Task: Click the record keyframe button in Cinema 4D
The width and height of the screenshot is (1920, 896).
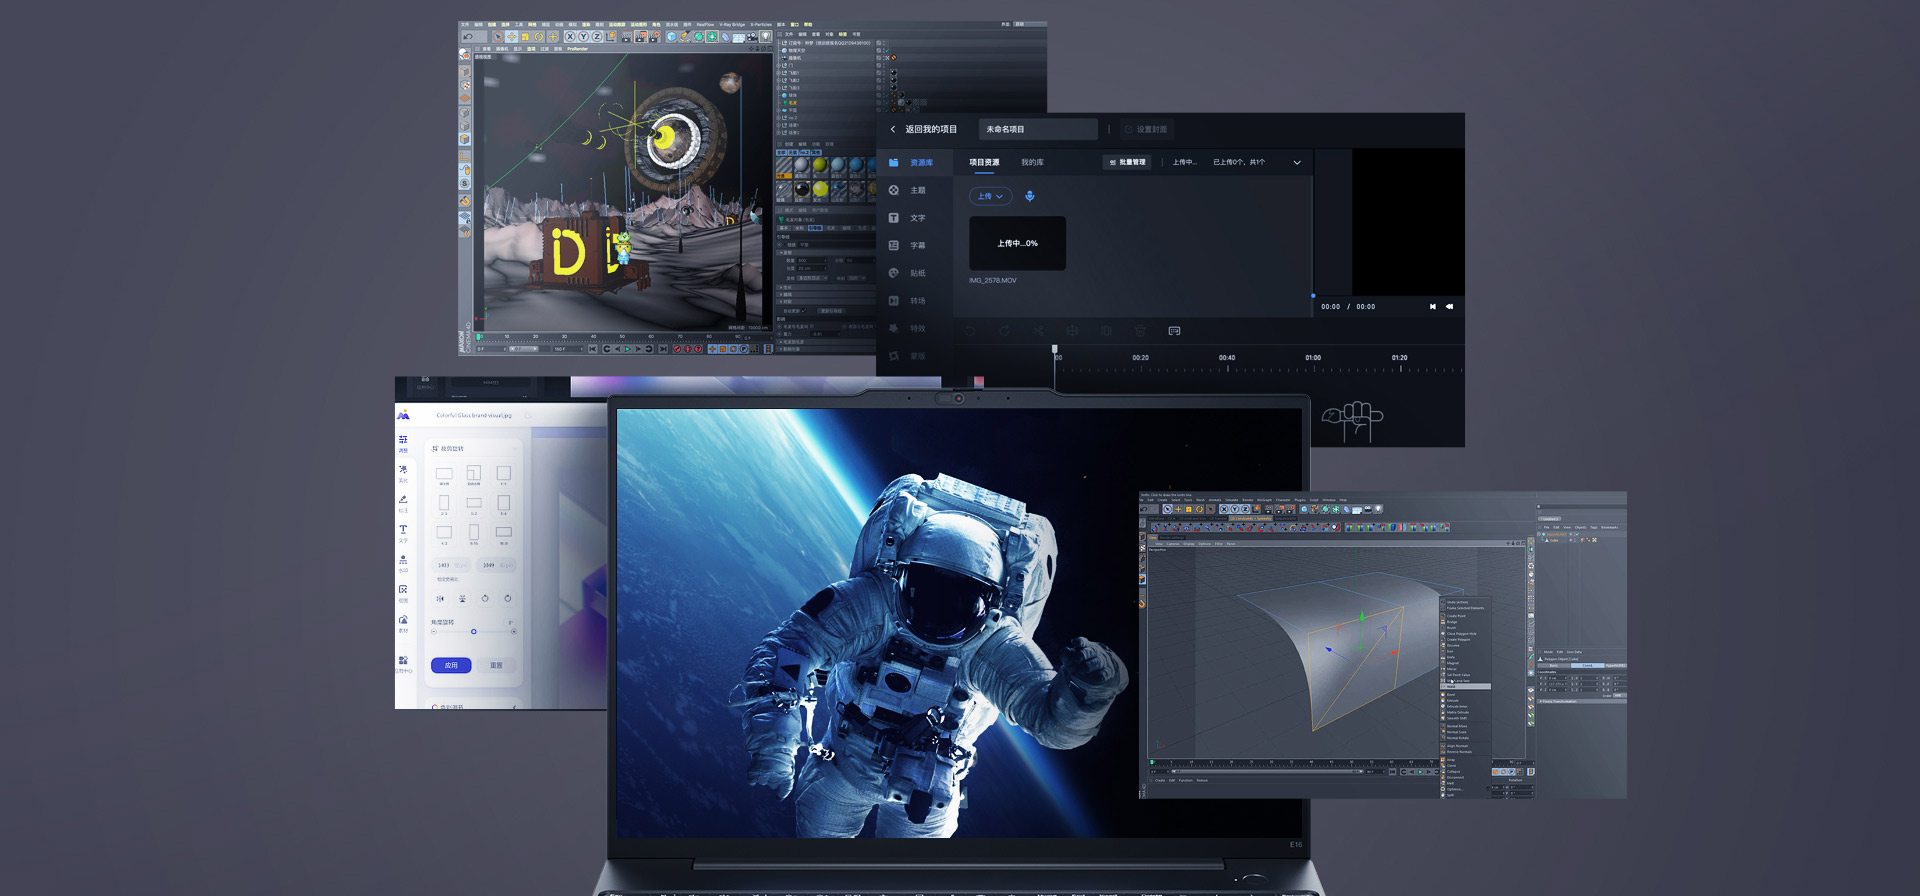Action: (677, 349)
